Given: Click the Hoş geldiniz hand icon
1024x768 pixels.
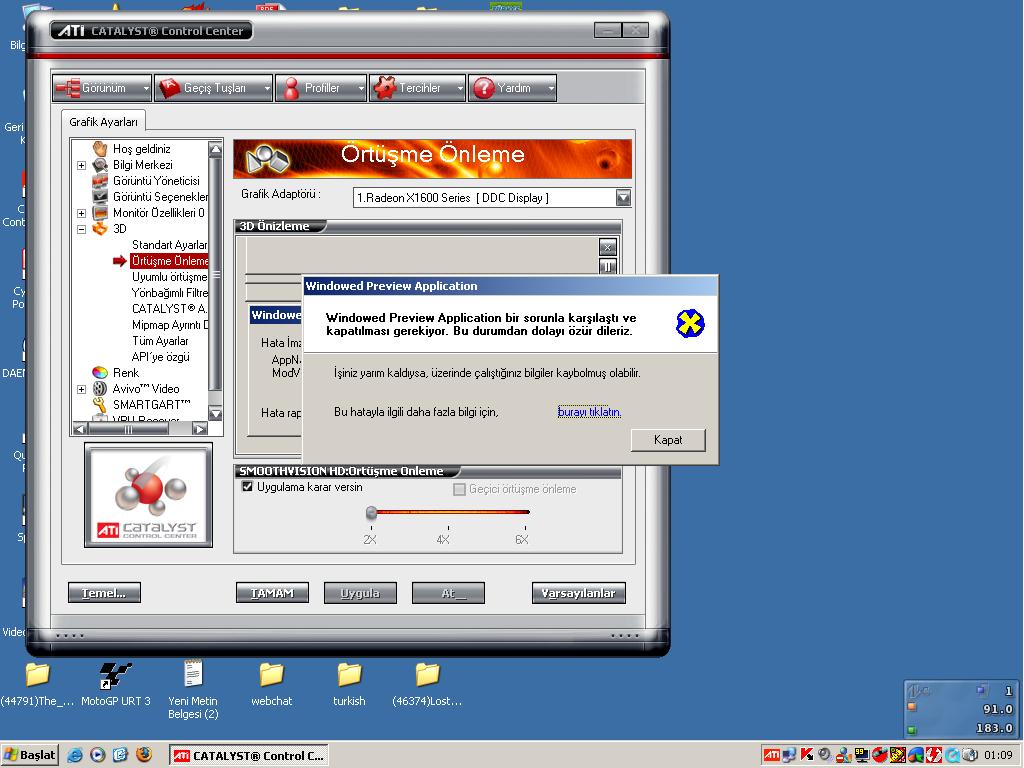Looking at the screenshot, I should click(100, 148).
